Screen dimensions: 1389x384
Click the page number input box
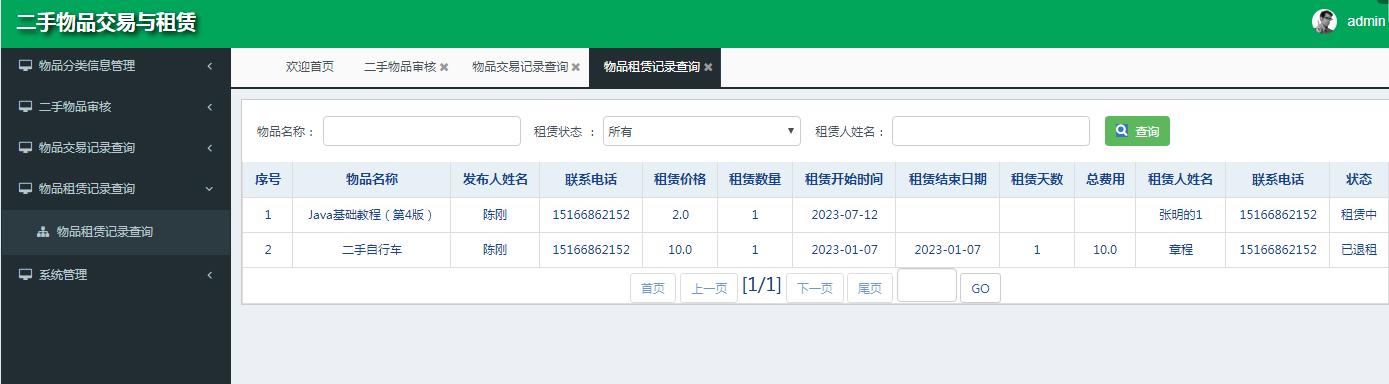pyautogui.click(x=927, y=285)
